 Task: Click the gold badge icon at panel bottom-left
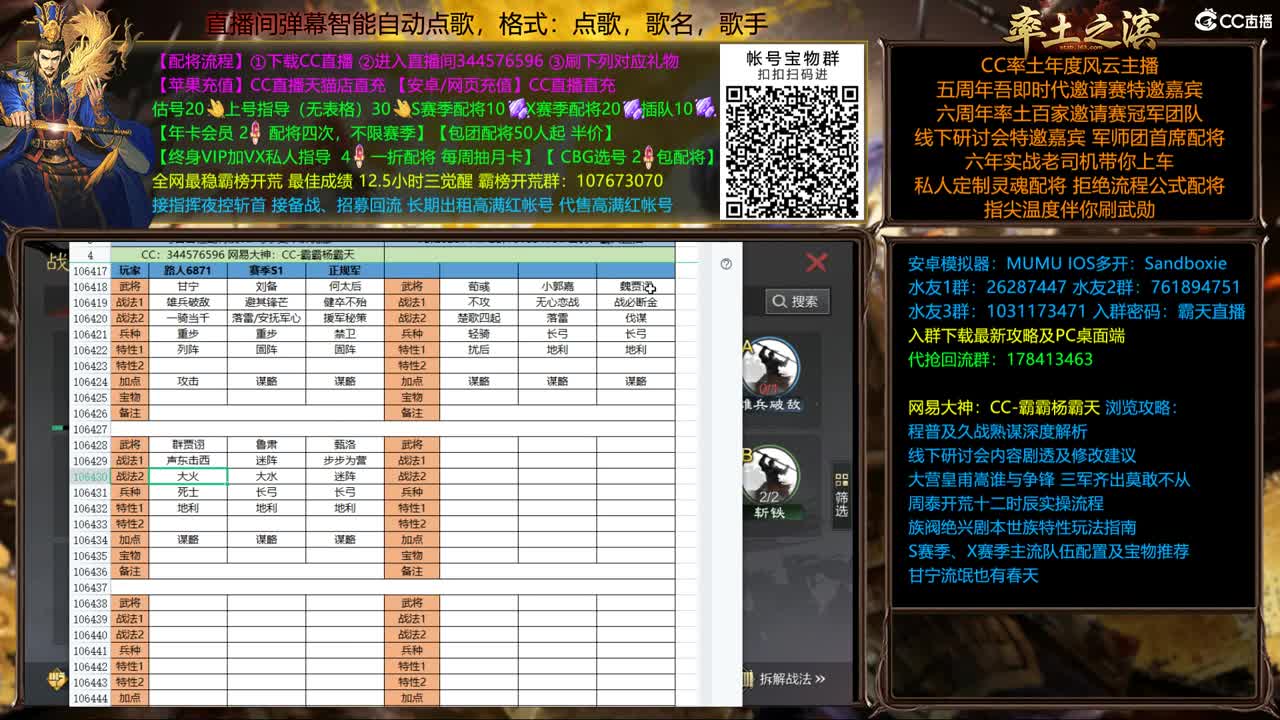(57, 678)
